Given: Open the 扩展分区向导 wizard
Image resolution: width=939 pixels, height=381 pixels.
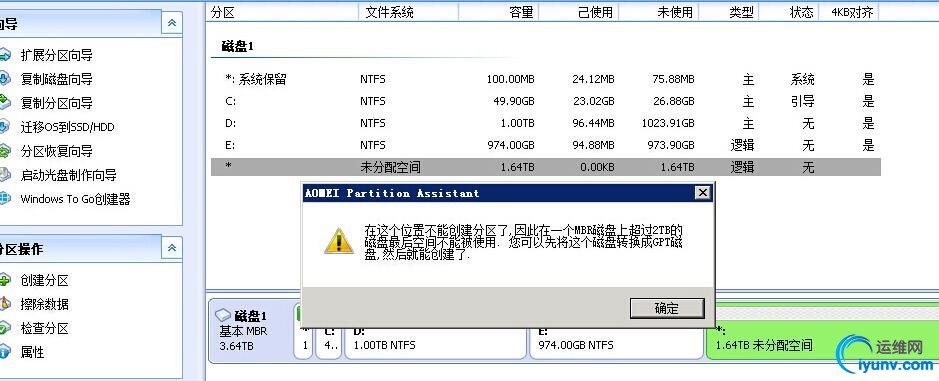Looking at the screenshot, I should click(56, 56).
